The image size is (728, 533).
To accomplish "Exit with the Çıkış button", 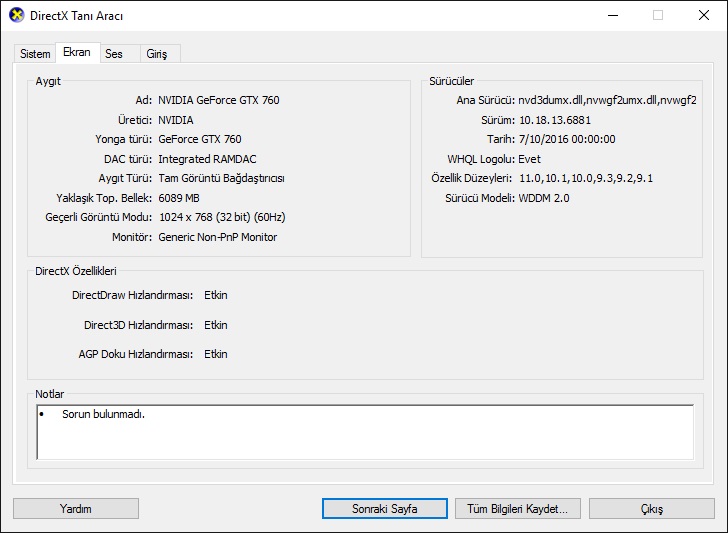I will click(x=652, y=509).
